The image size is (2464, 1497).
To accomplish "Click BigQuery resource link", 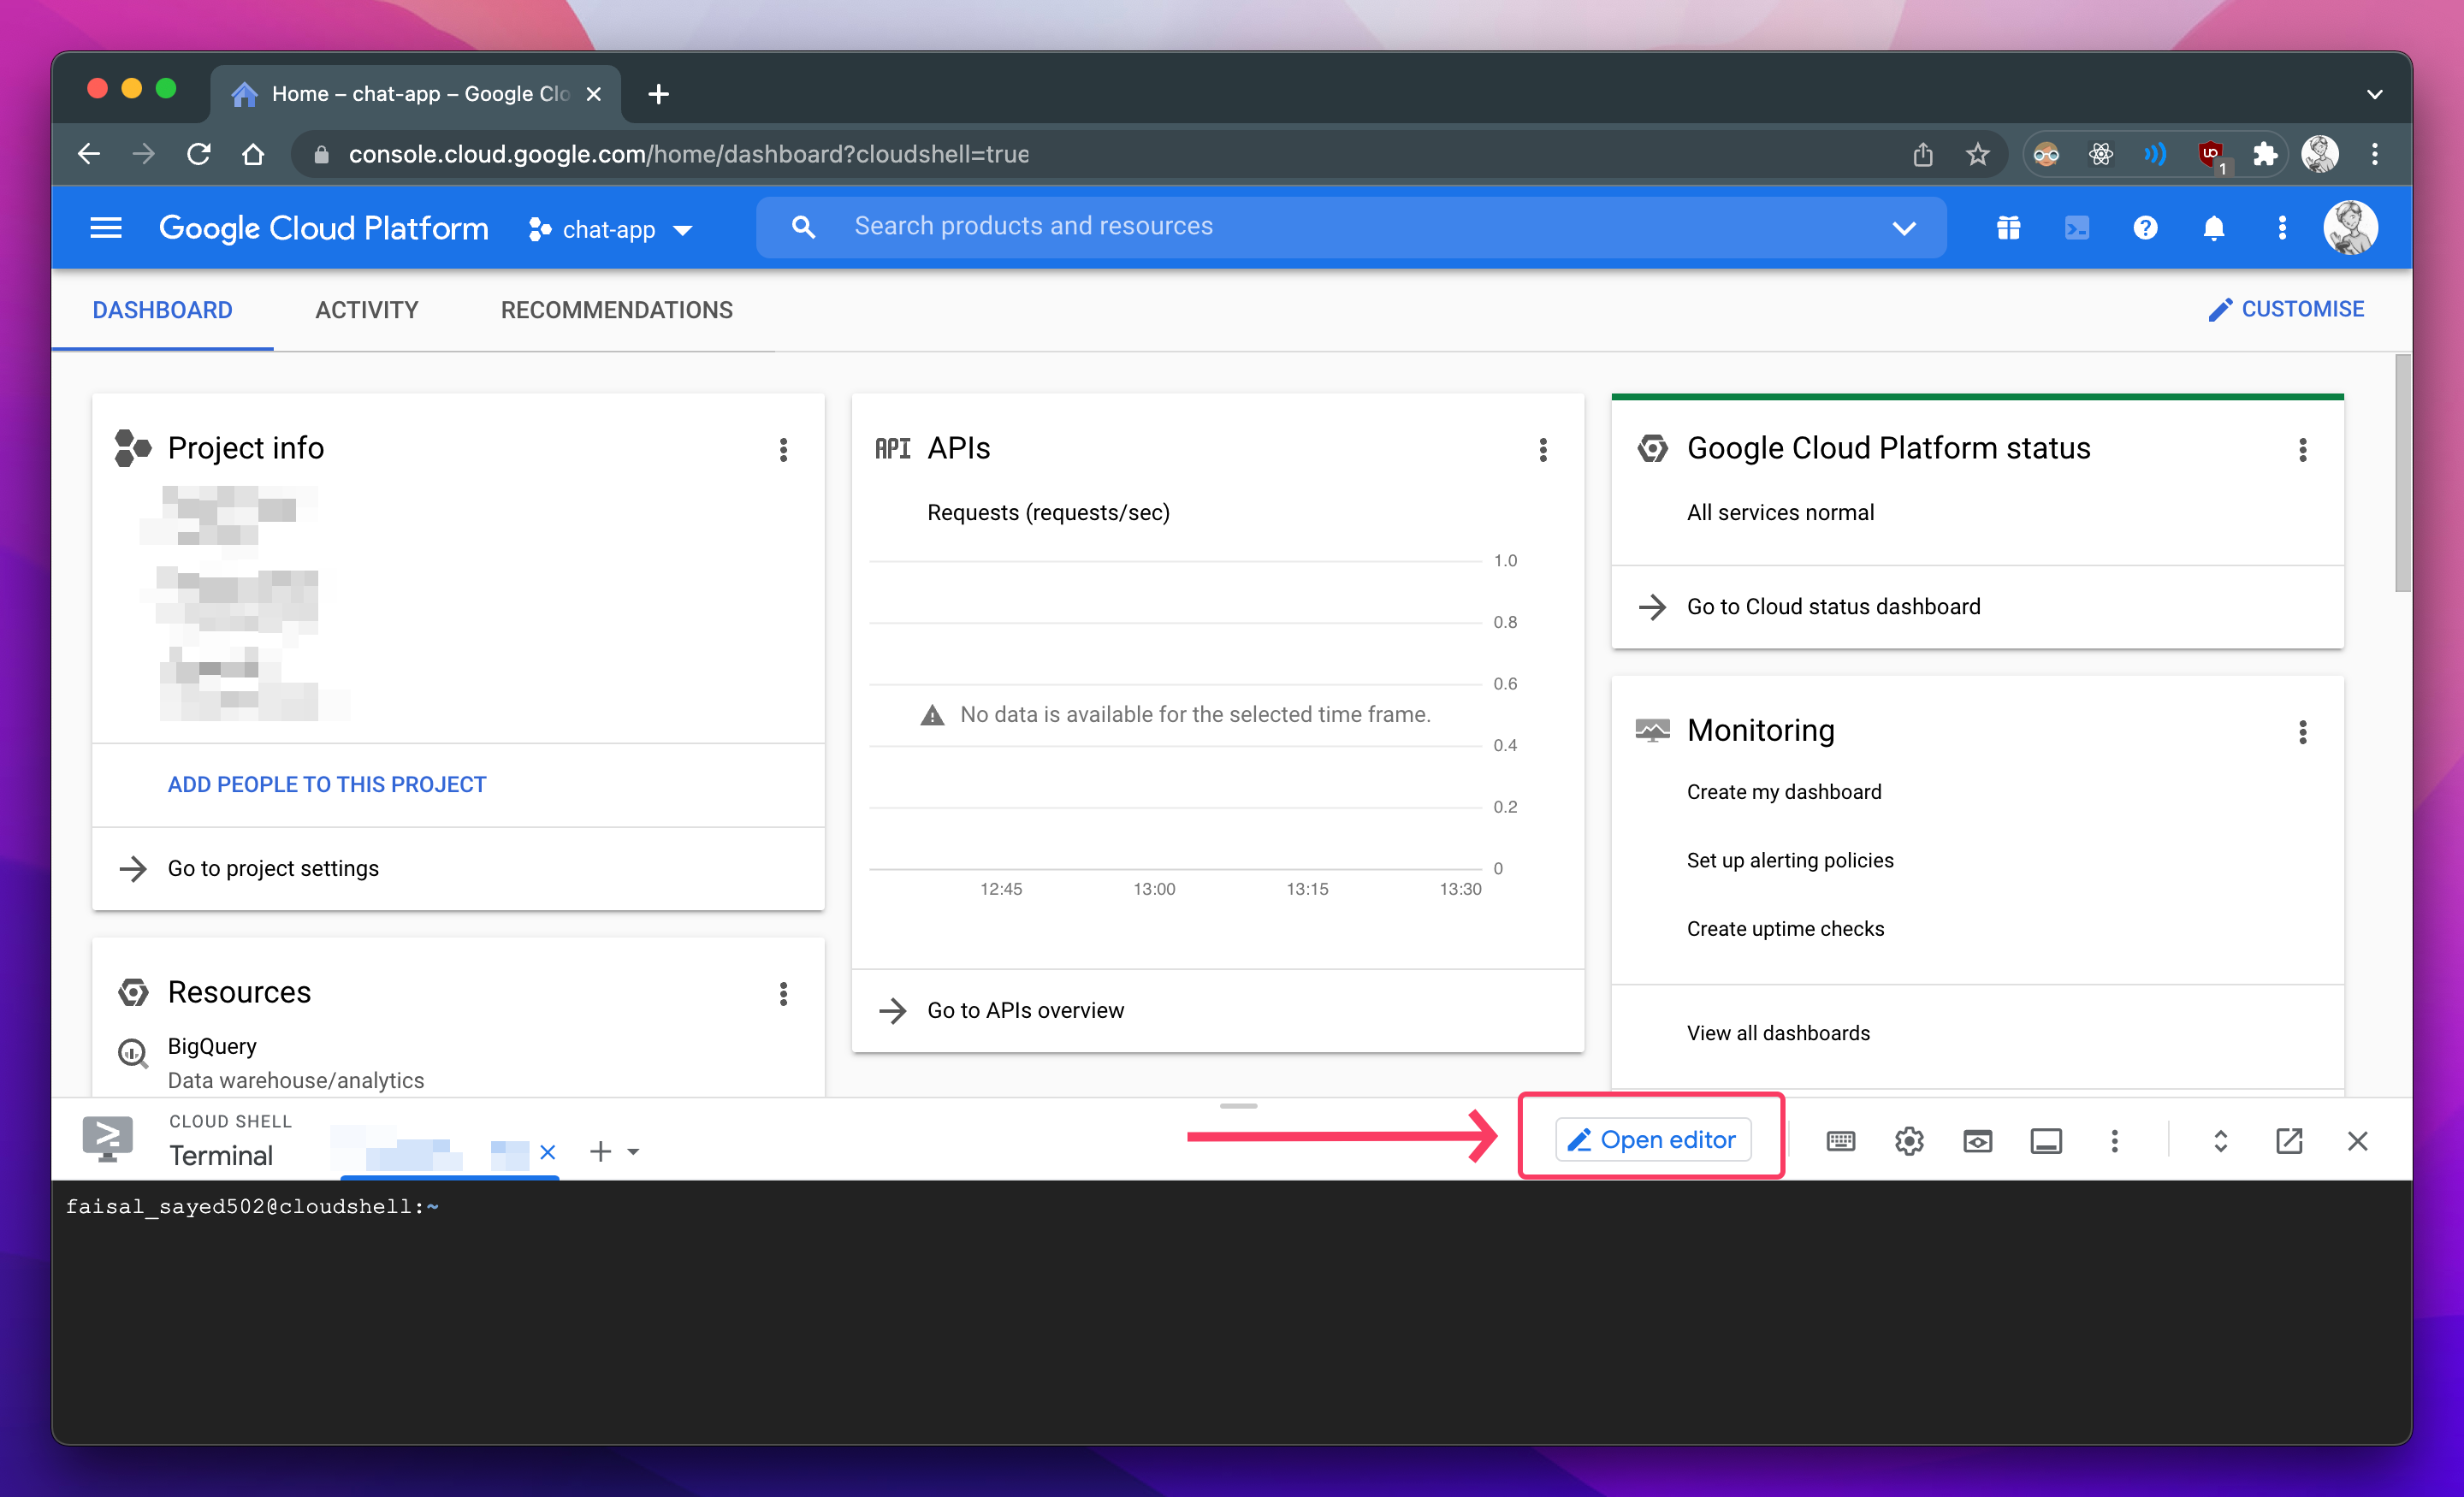I will (212, 1046).
